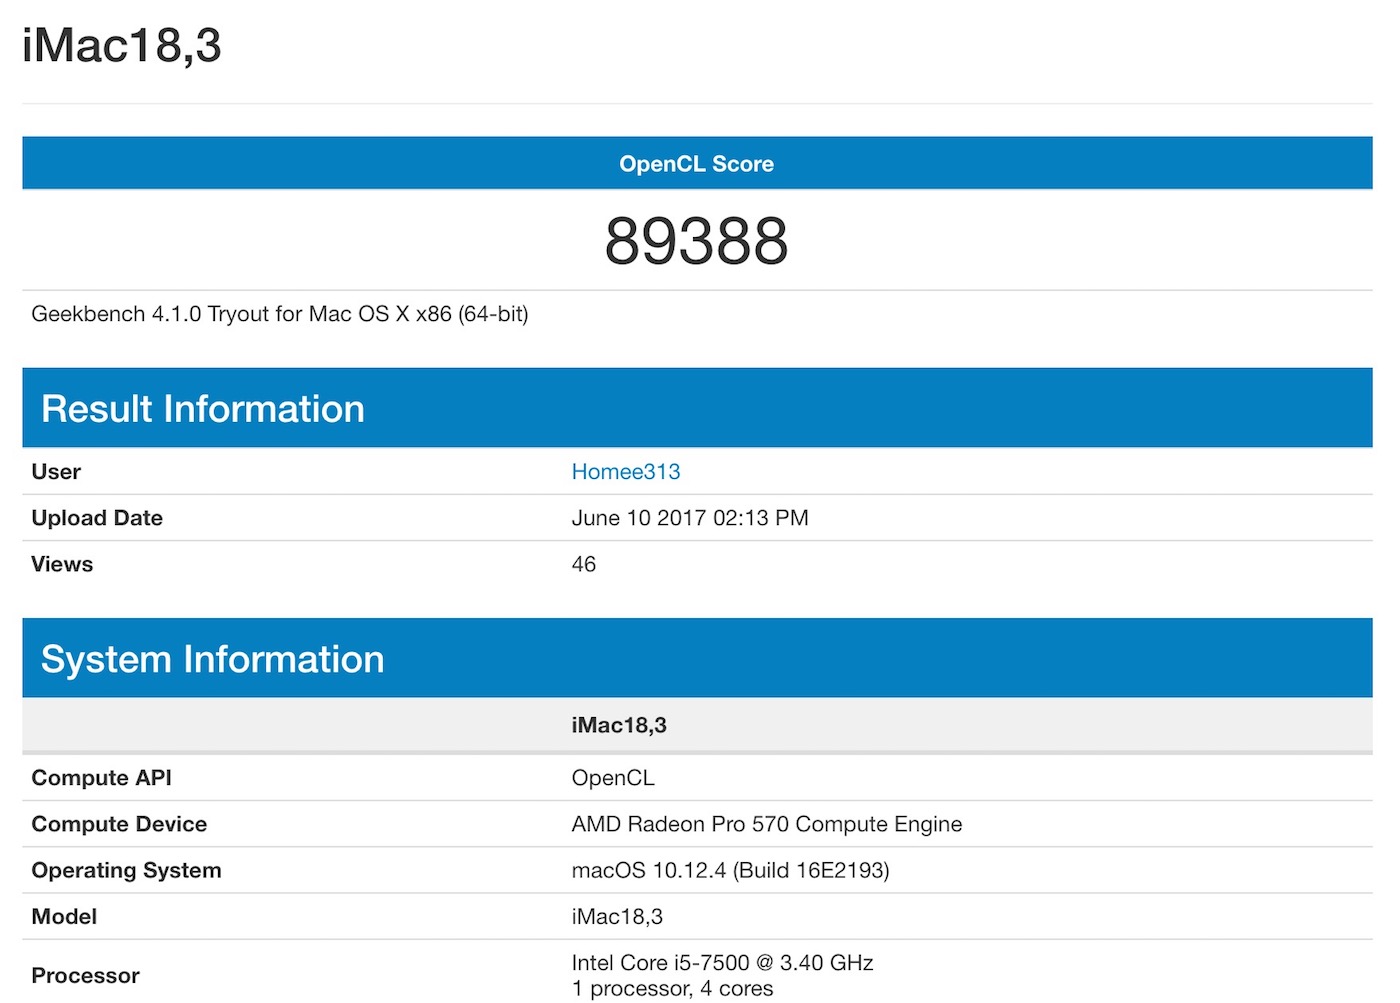Screen dimensions: 1400x1003
Task: Open the Homee313 user profile link
Action: [x=625, y=472]
